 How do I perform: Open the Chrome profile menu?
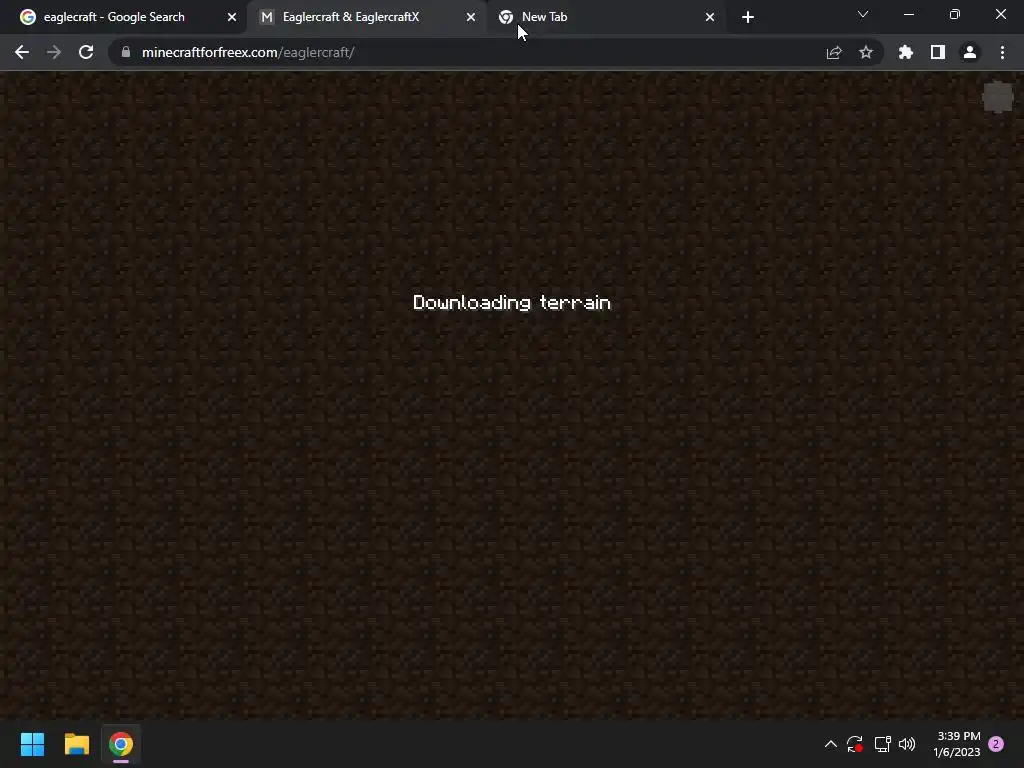tap(970, 52)
